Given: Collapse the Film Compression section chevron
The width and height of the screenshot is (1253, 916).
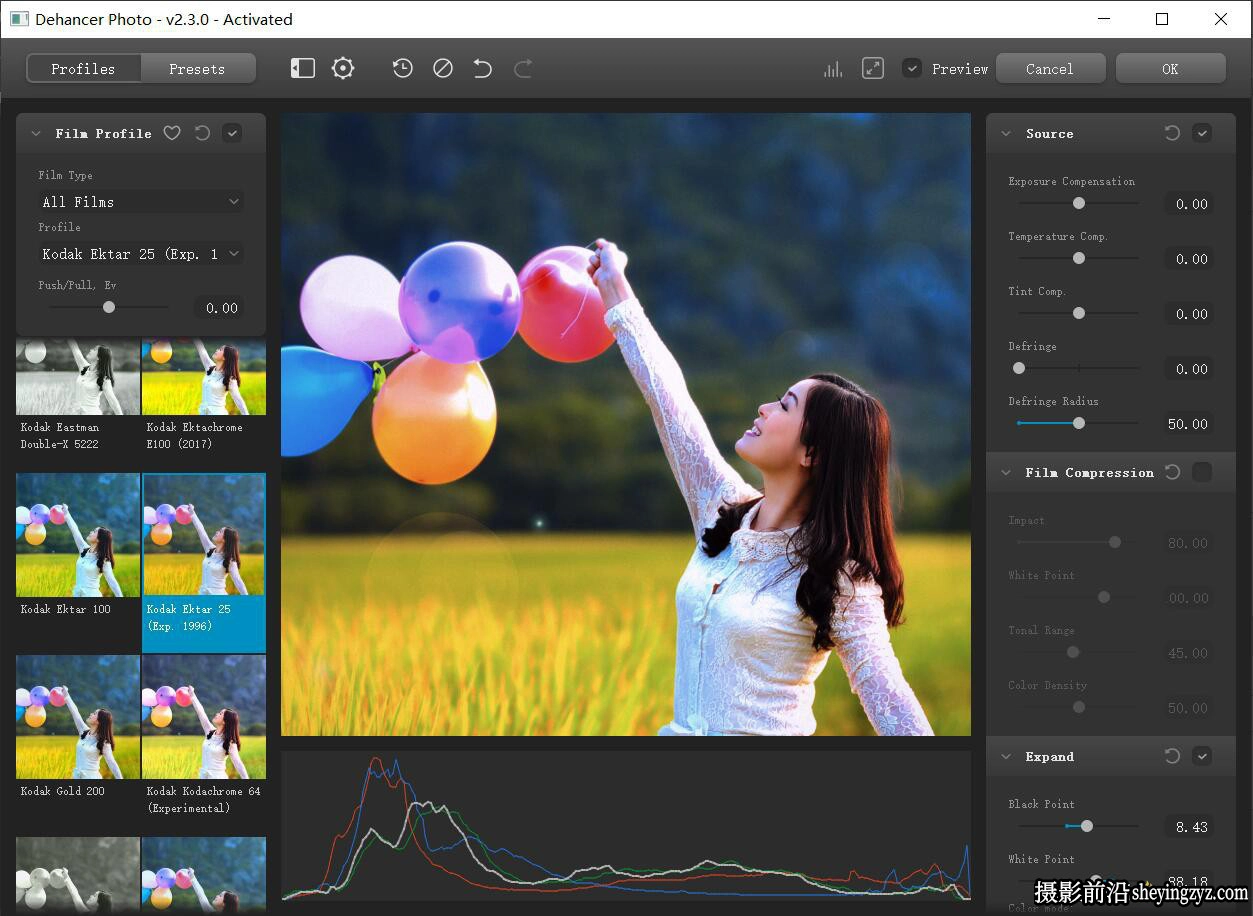Looking at the screenshot, I should 1006,472.
